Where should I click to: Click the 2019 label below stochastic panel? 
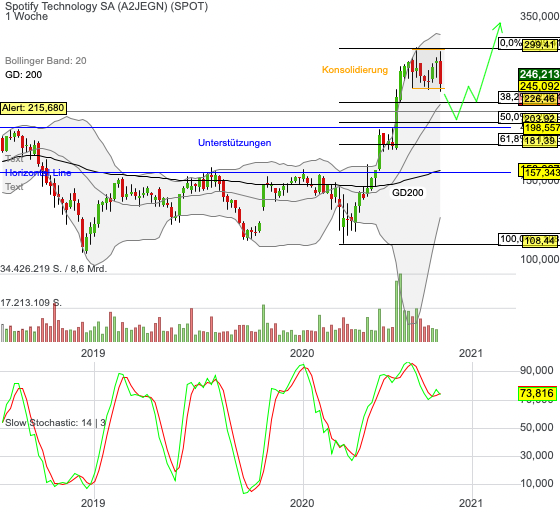pyautogui.click(x=93, y=503)
